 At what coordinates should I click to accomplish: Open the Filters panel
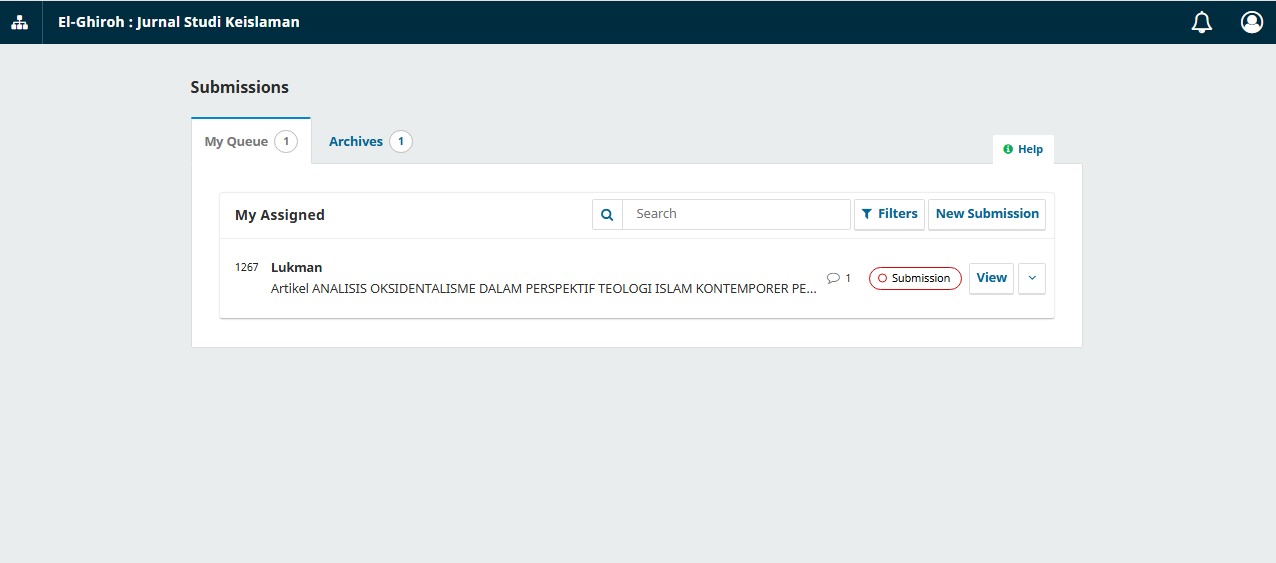(889, 214)
